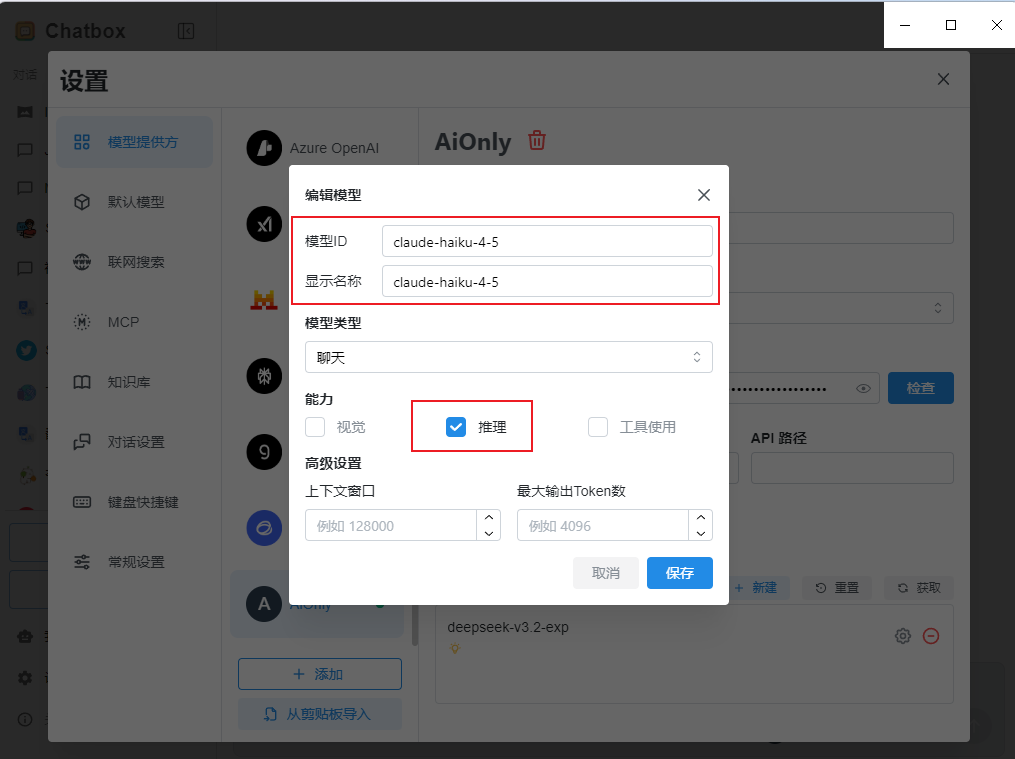
Task: Select the Mistral provider icon
Action: pos(264,300)
